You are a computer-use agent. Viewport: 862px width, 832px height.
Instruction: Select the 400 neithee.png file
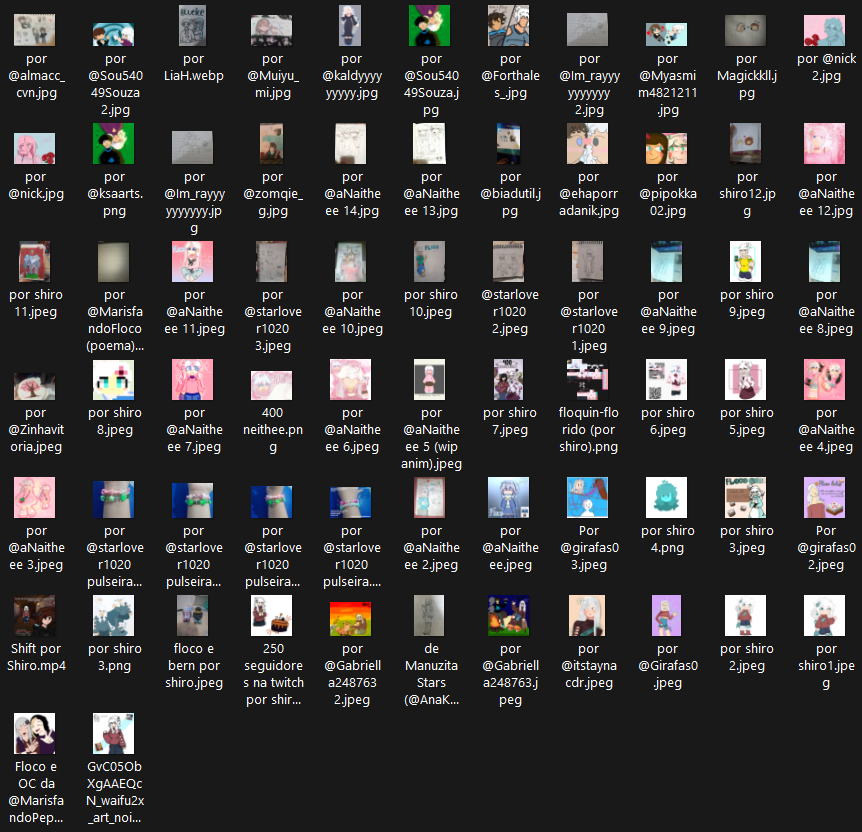[x=272, y=385]
